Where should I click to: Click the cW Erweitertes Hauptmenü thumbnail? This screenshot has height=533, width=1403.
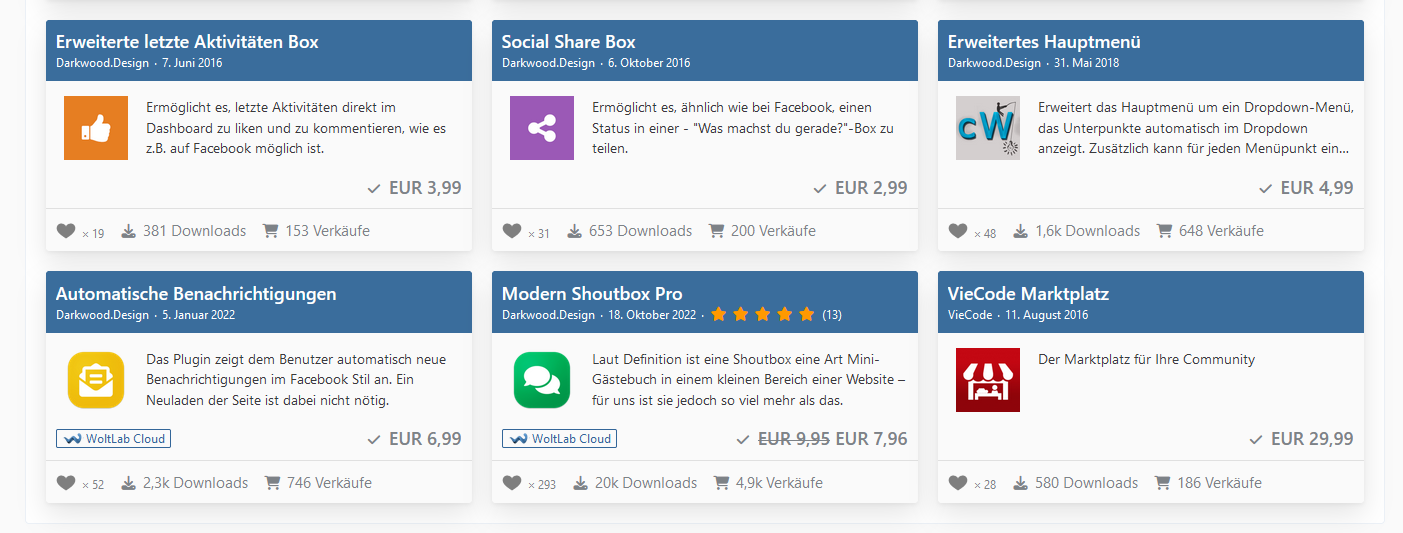pyautogui.click(x=988, y=128)
